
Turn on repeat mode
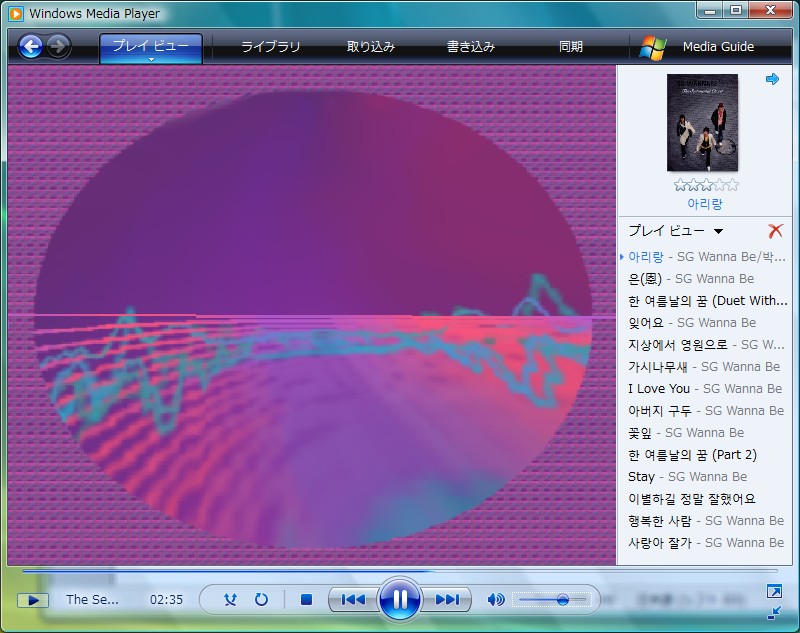261,599
